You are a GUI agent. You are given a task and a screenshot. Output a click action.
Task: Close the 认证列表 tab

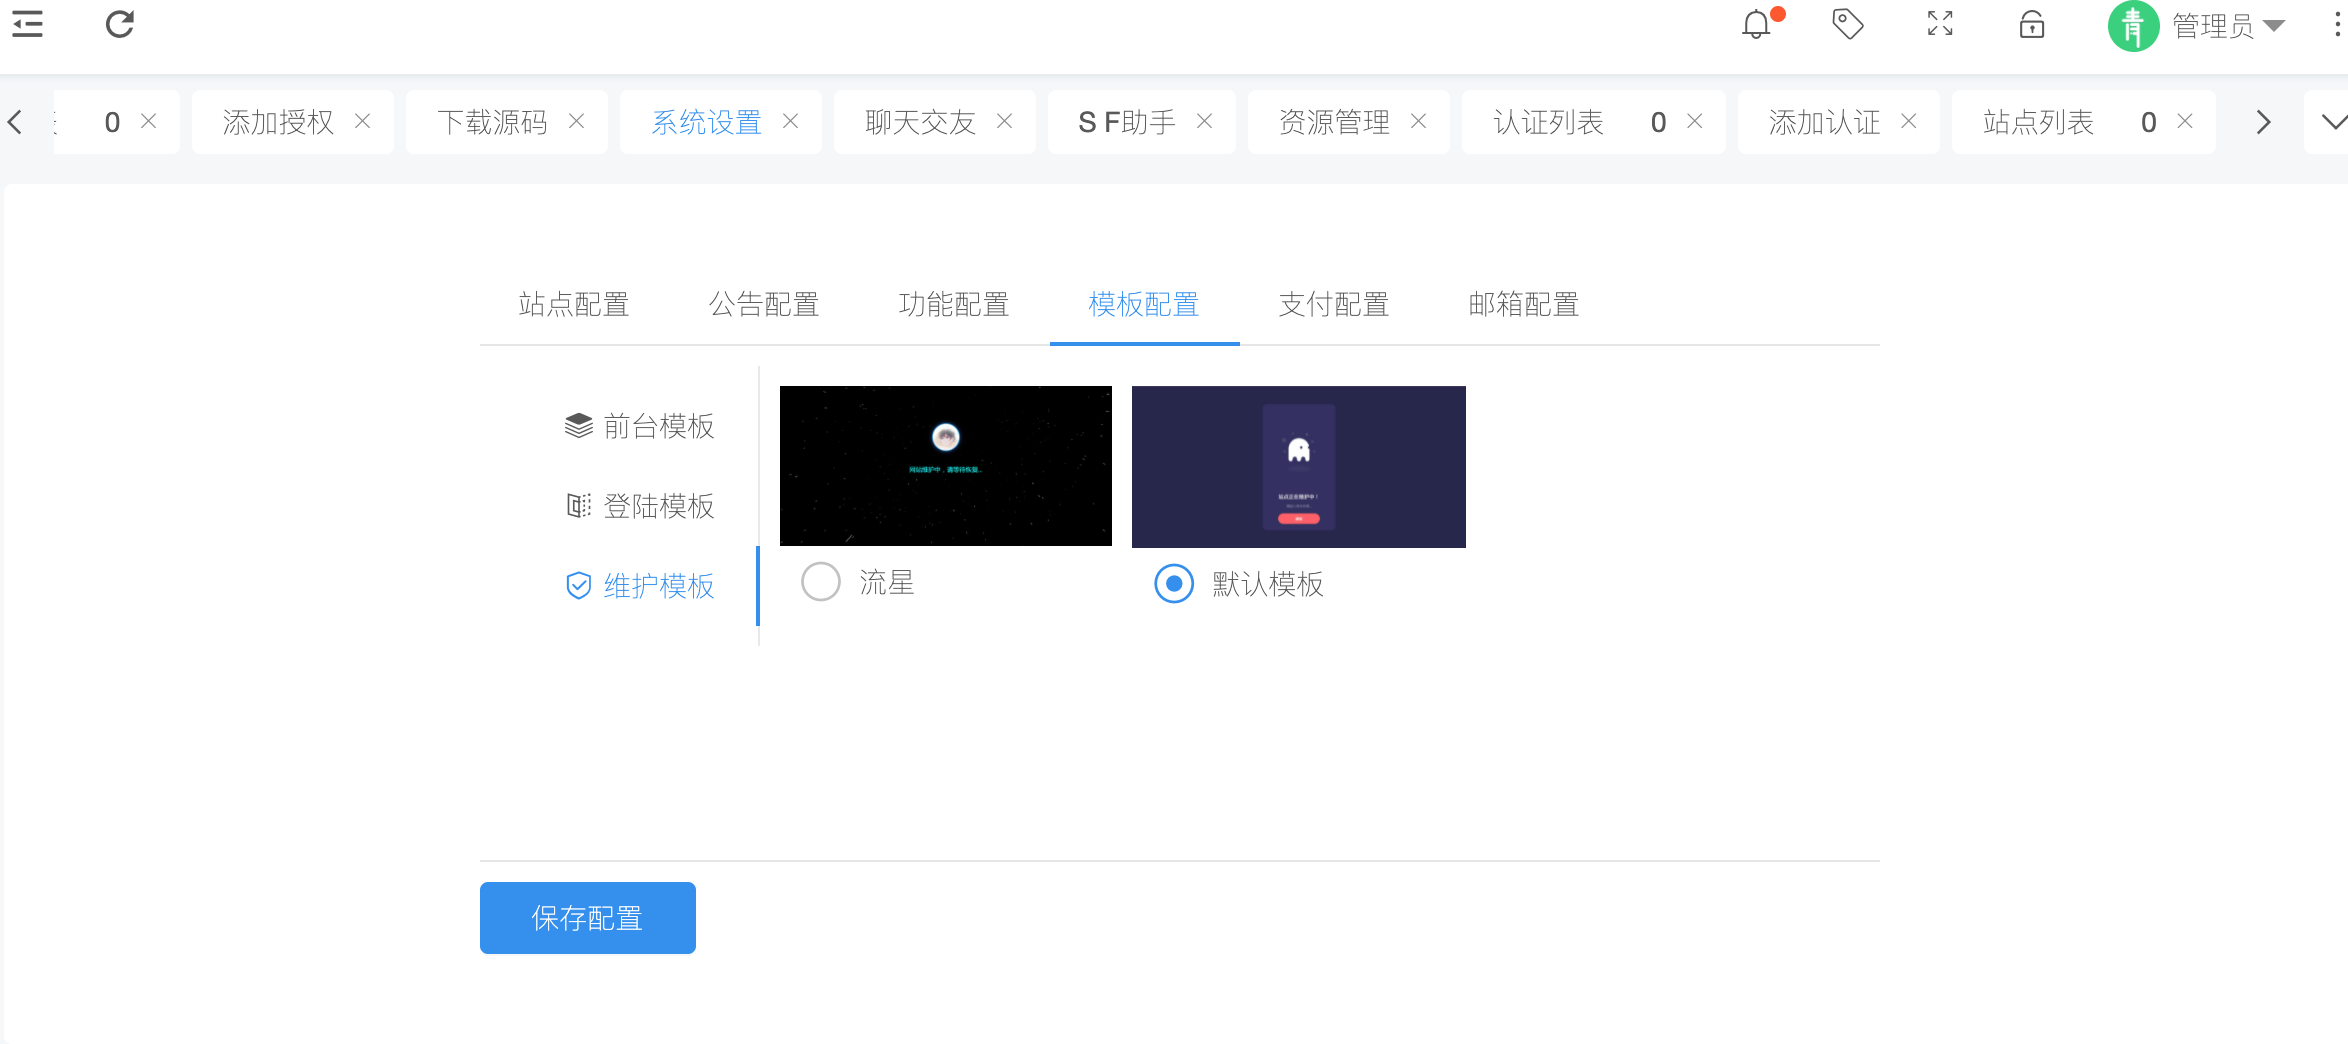[x=1695, y=121]
